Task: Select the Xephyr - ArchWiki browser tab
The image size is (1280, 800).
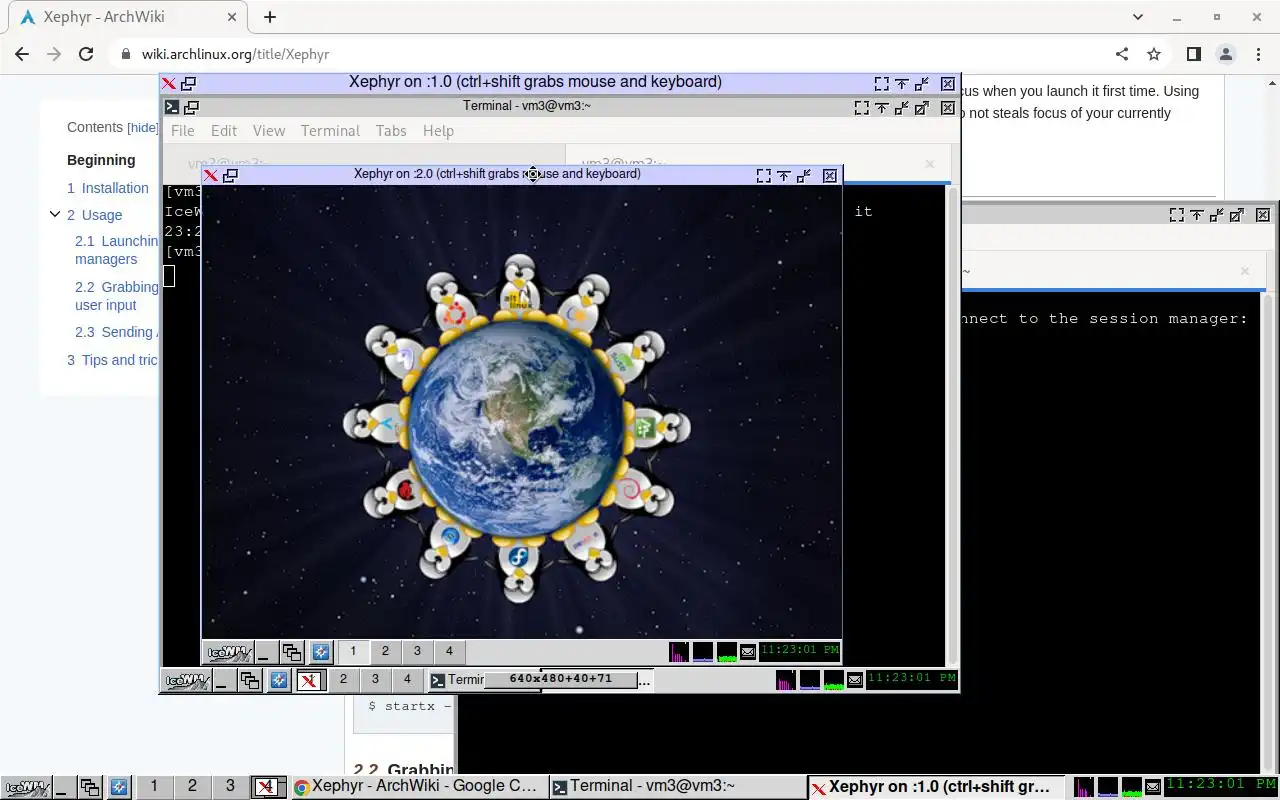Action: 128,17
